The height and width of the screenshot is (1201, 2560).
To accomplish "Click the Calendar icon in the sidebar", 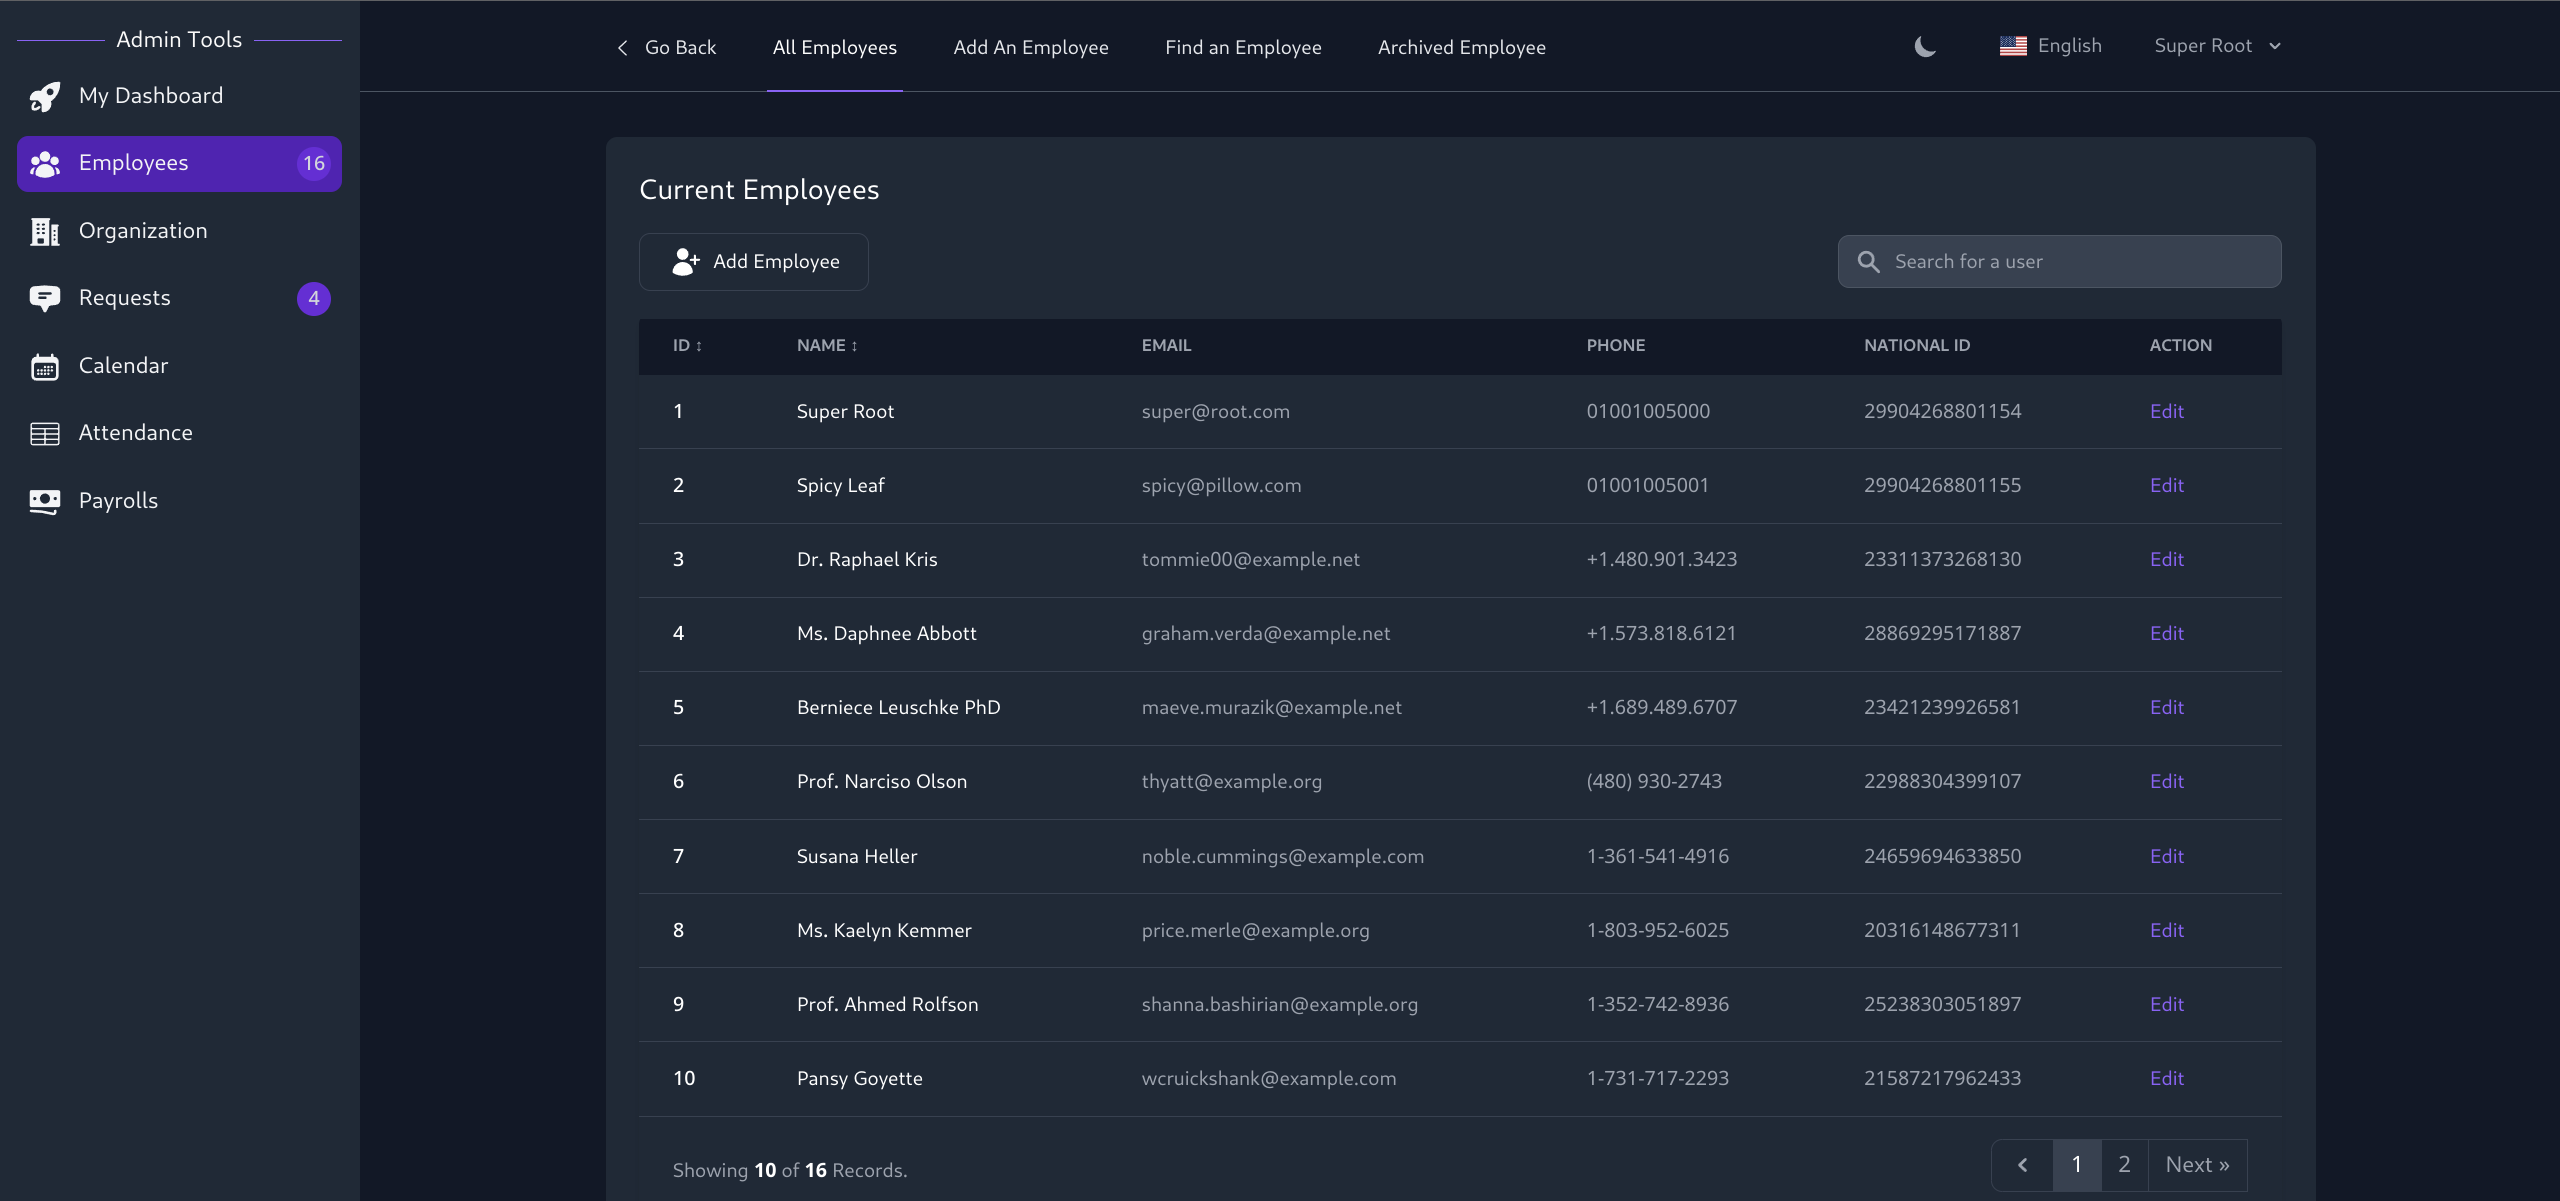I will click(45, 366).
